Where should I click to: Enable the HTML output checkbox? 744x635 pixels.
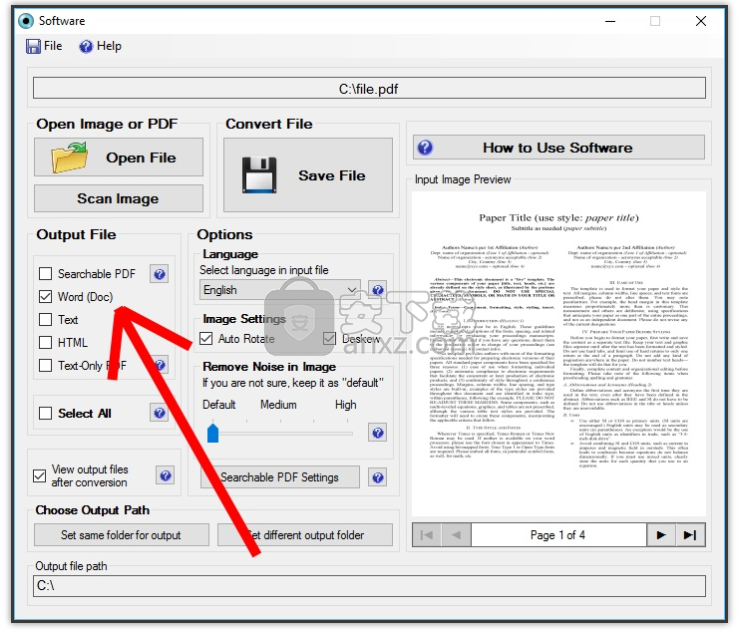tap(46, 342)
